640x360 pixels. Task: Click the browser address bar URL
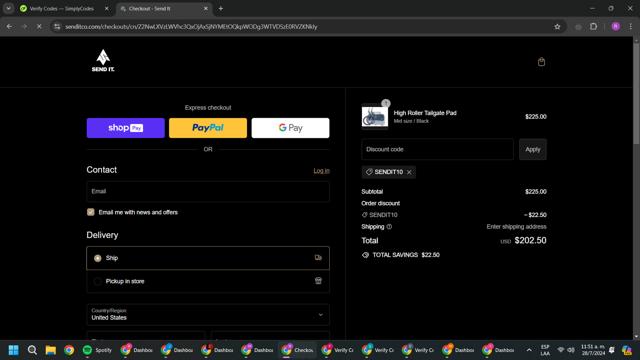191,27
